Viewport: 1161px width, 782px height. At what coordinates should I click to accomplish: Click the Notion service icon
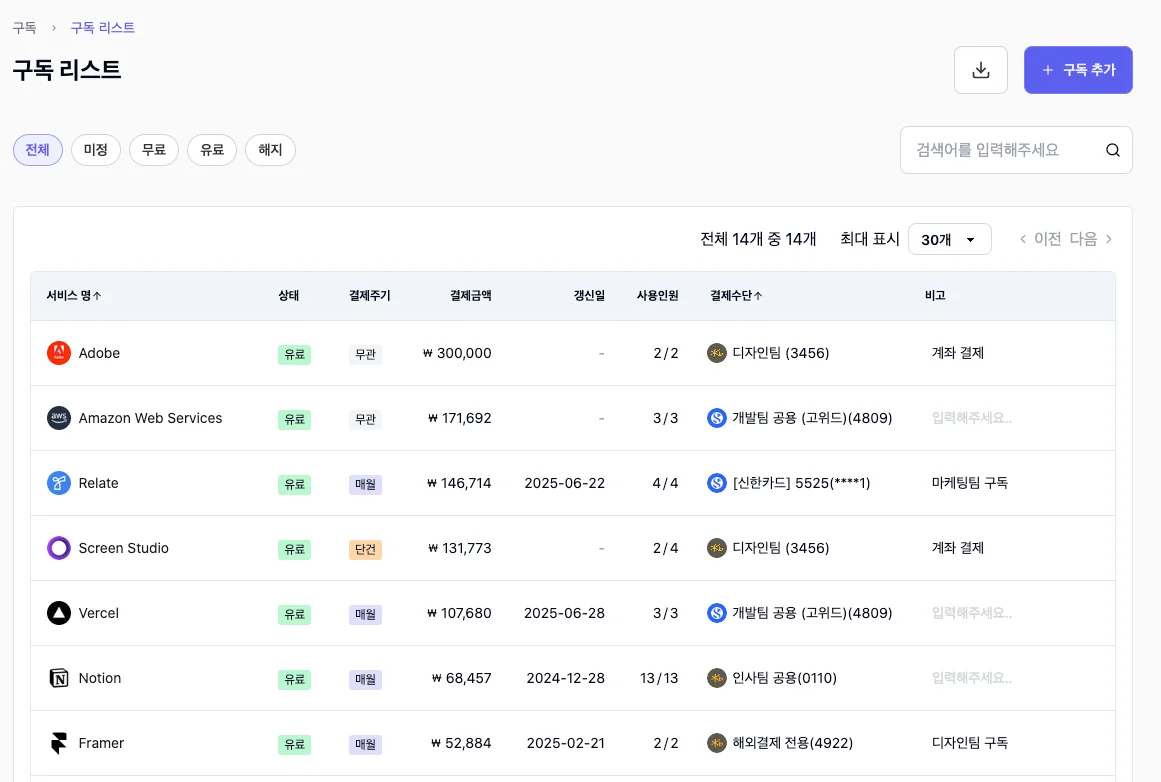pos(58,678)
